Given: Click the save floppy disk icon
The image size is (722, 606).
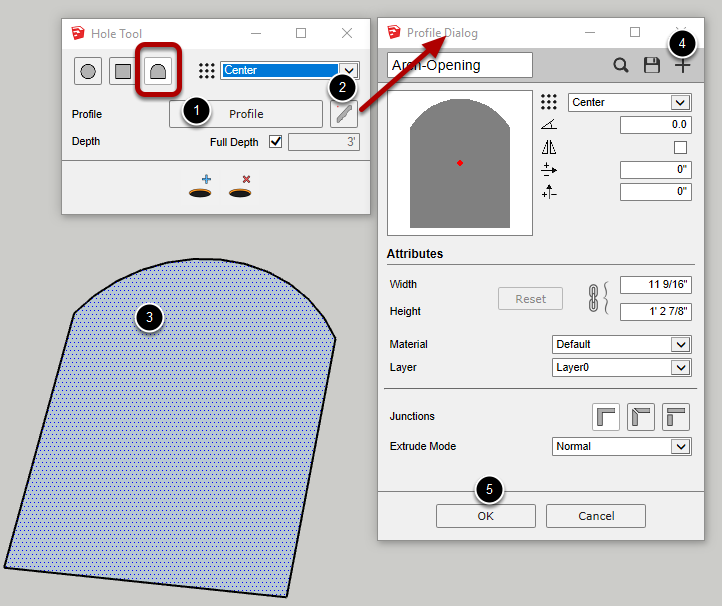Looking at the screenshot, I should click(652, 65).
